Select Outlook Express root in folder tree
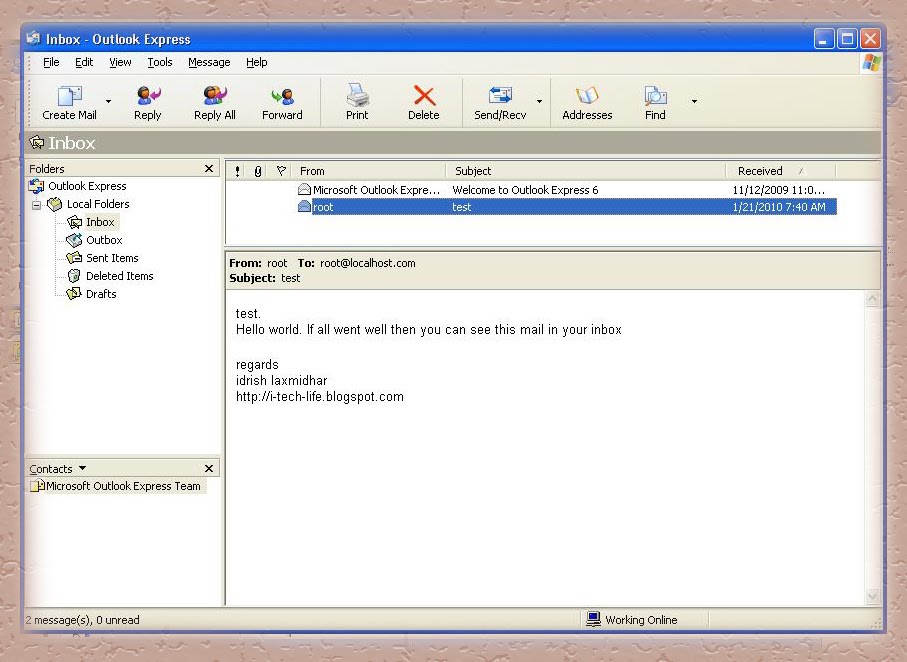Viewport: 907px width, 662px height. coord(87,186)
